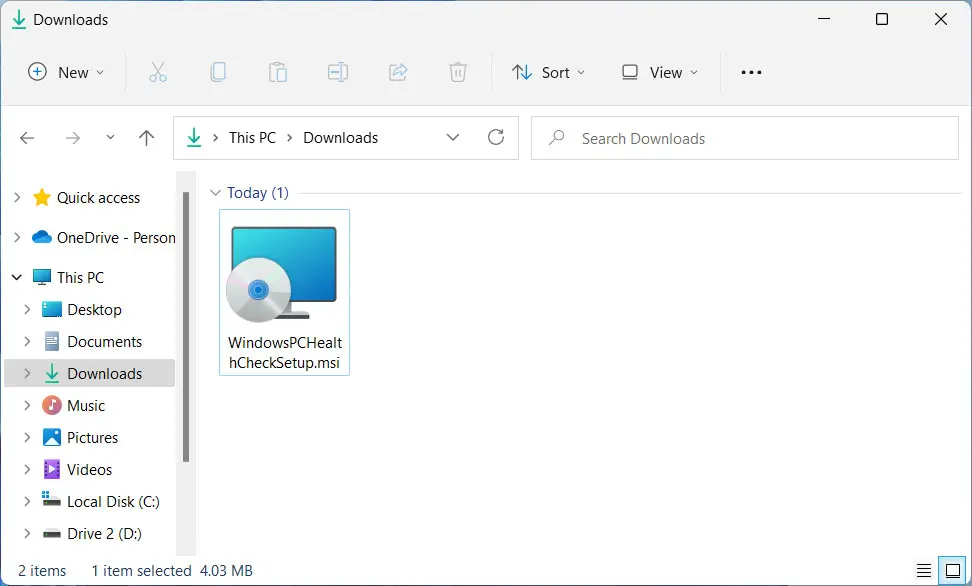Click the navigation pane scrollbar
Image resolution: width=972 pixels, height=586 pixels.
click(x=186, y=327)
